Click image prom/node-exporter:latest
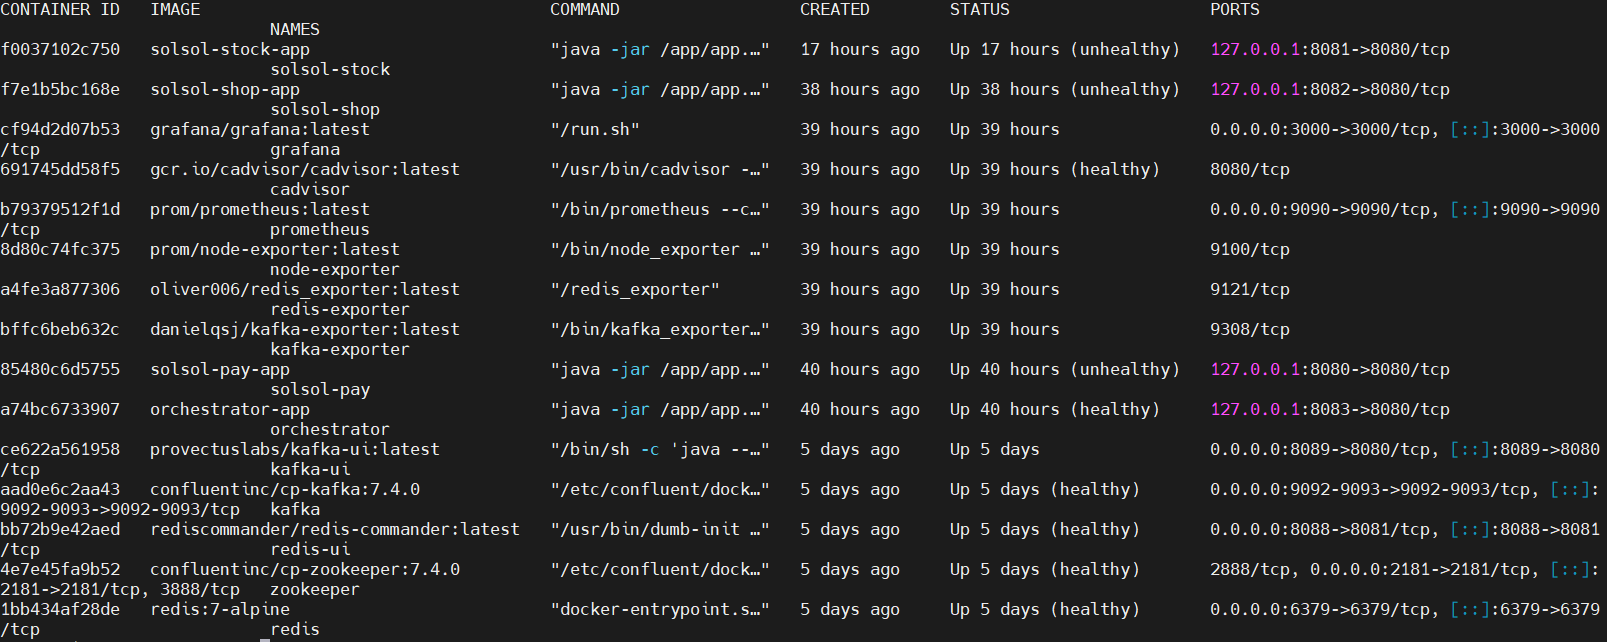The image size is (1607, 642). 275,250
